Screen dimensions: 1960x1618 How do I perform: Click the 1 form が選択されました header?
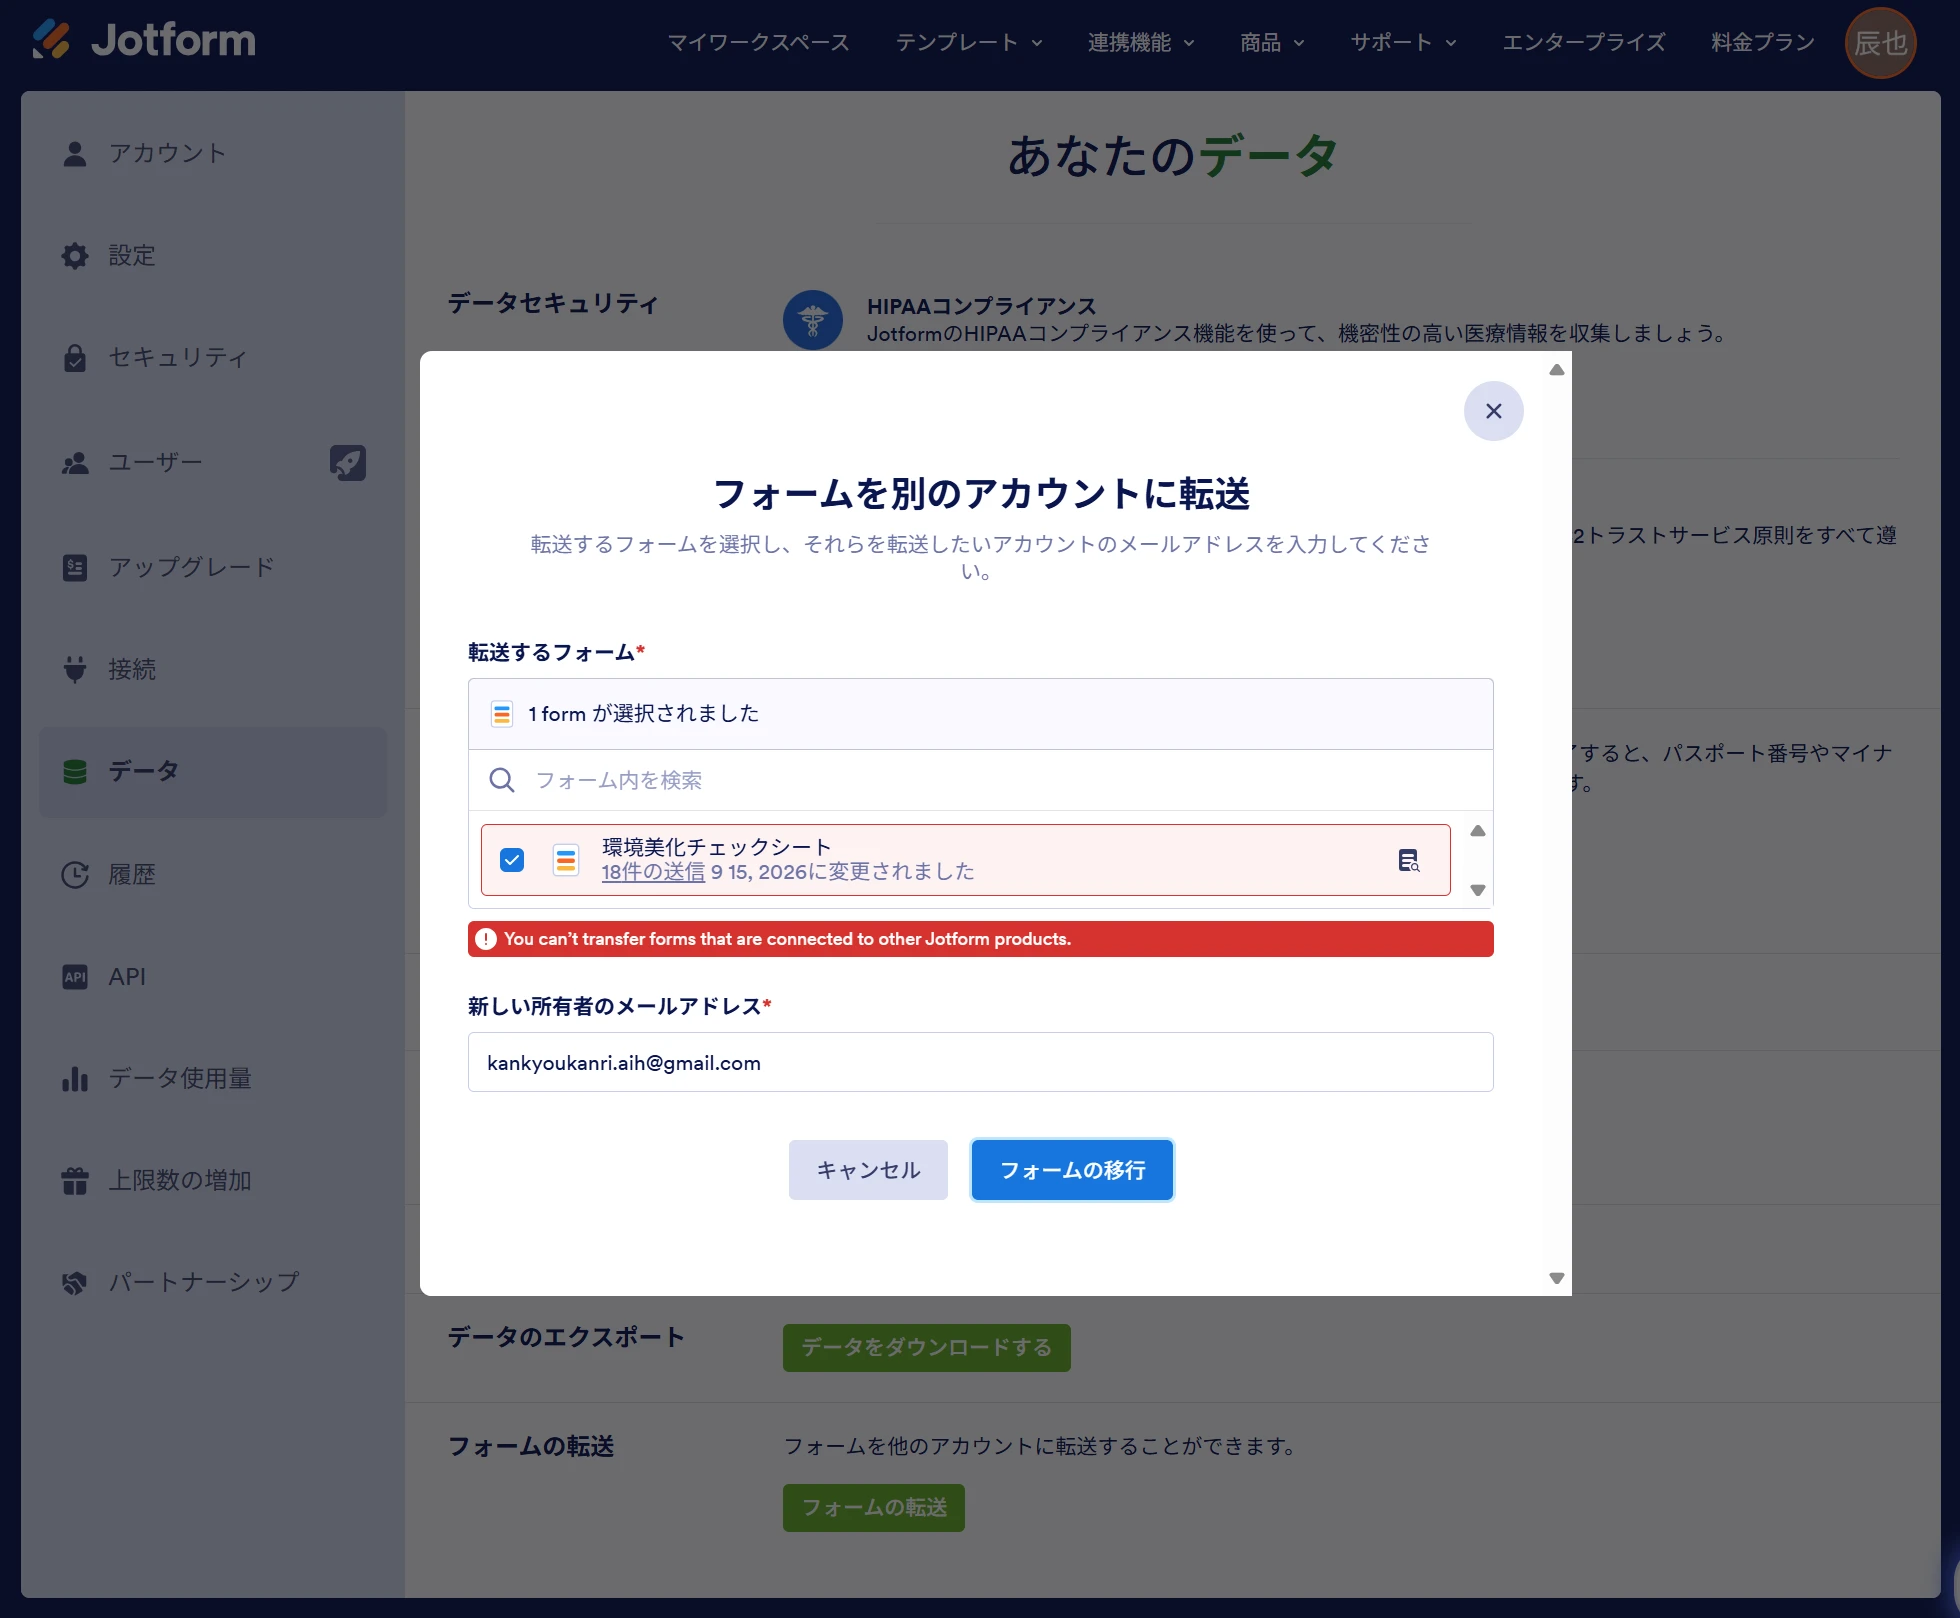click(980, 714)
